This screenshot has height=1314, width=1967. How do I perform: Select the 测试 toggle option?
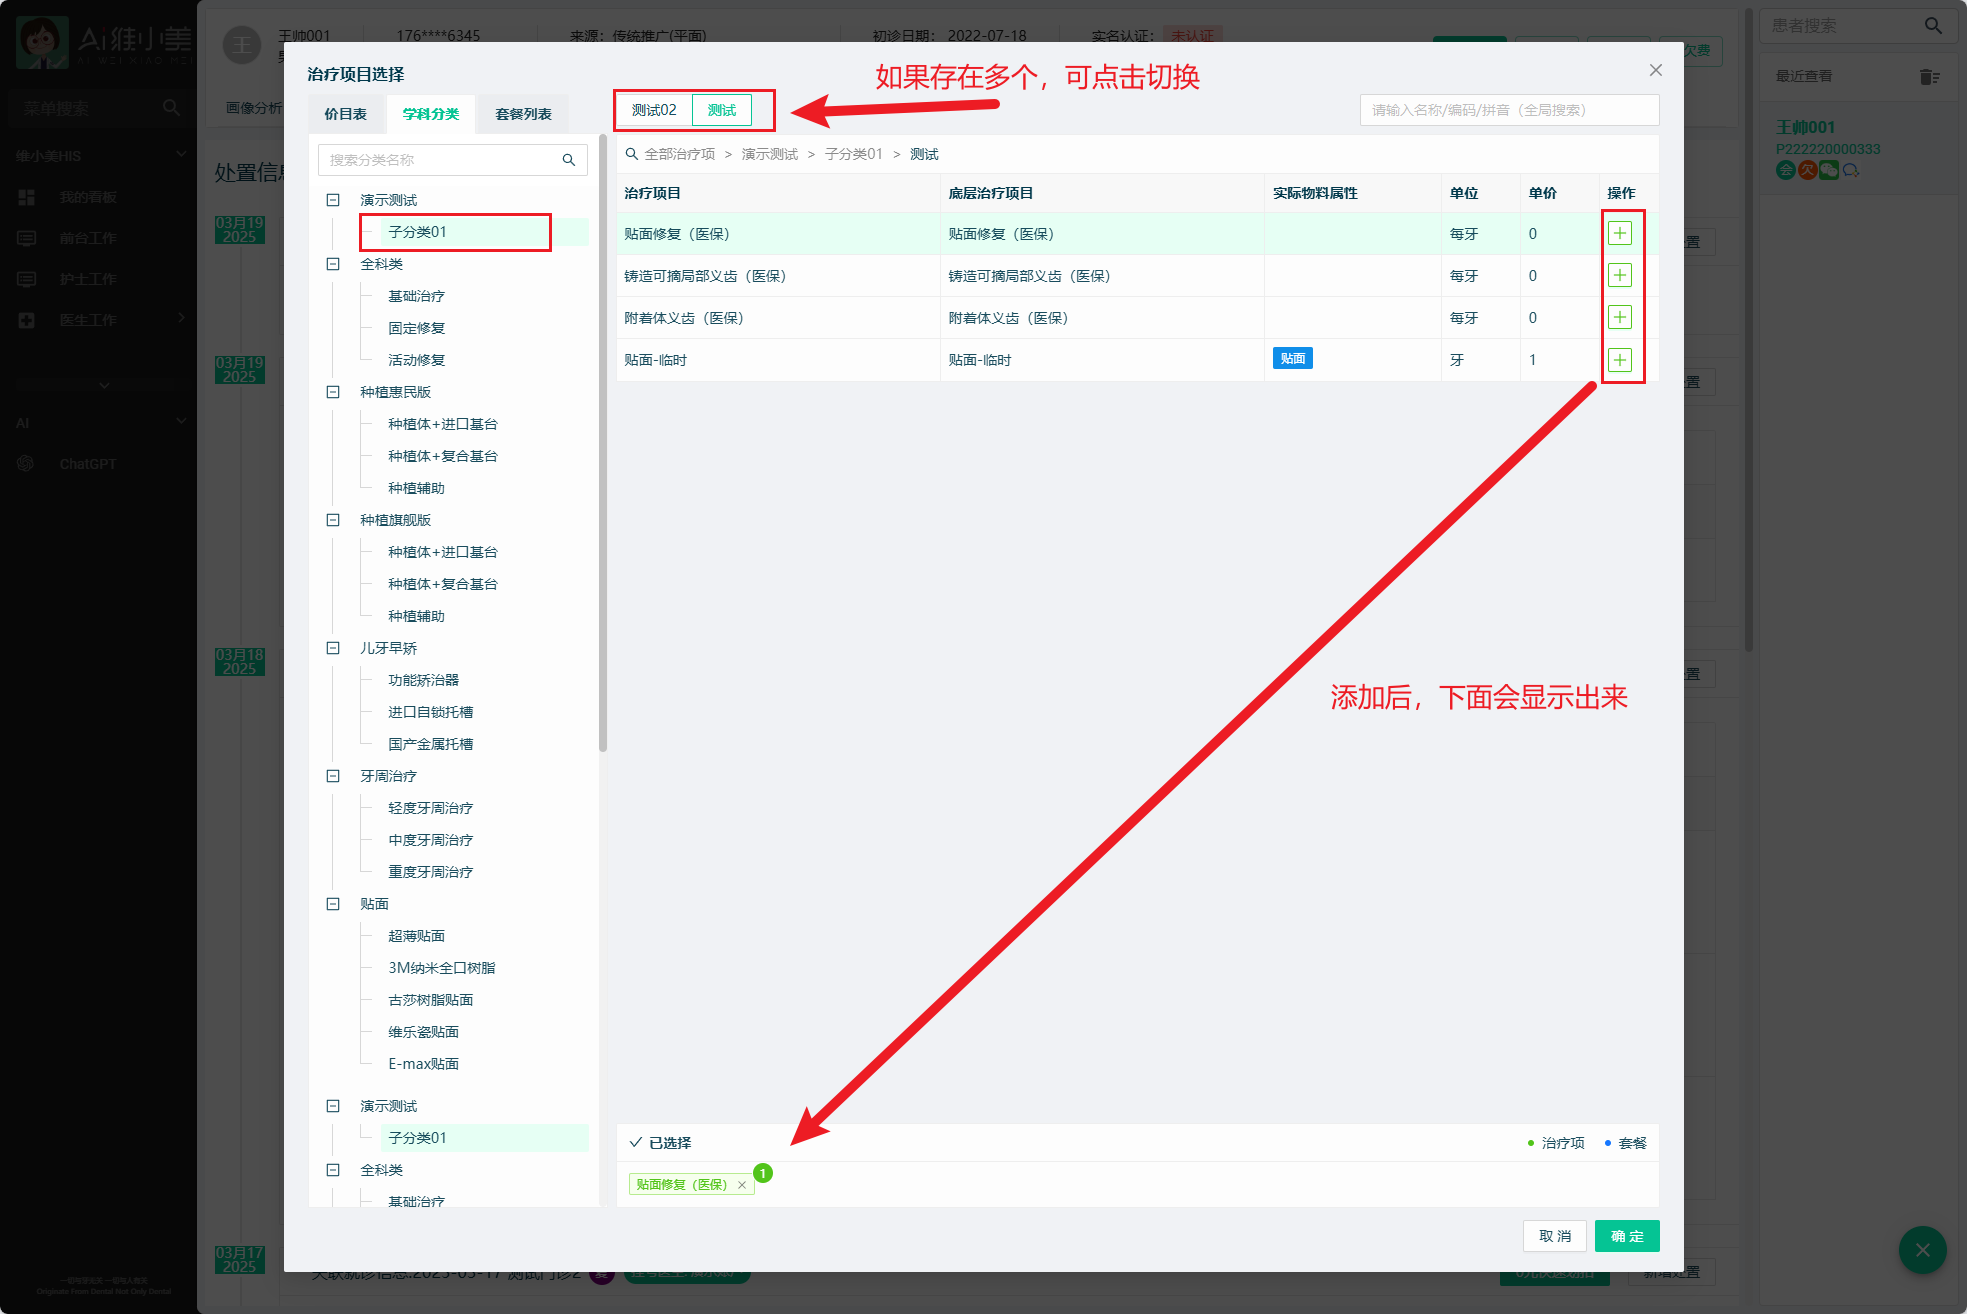coord(721,110)
